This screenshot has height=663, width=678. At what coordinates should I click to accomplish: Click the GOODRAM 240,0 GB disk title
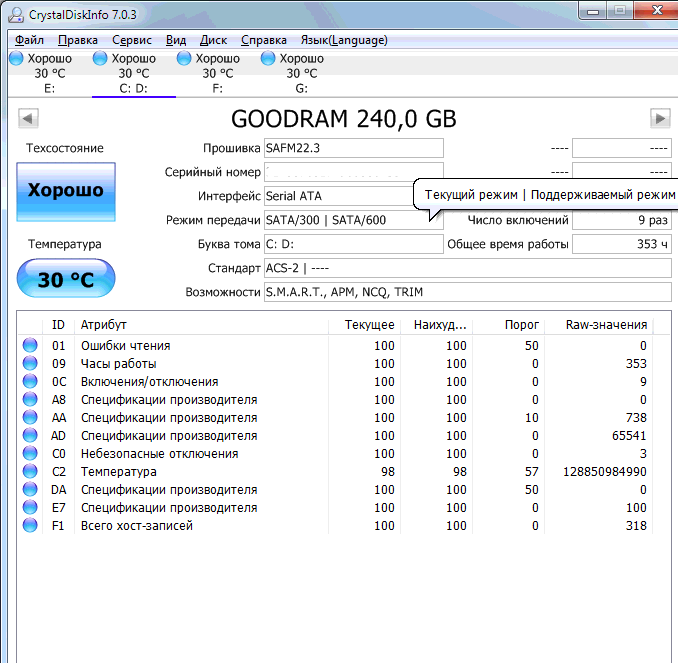(344, 119)
